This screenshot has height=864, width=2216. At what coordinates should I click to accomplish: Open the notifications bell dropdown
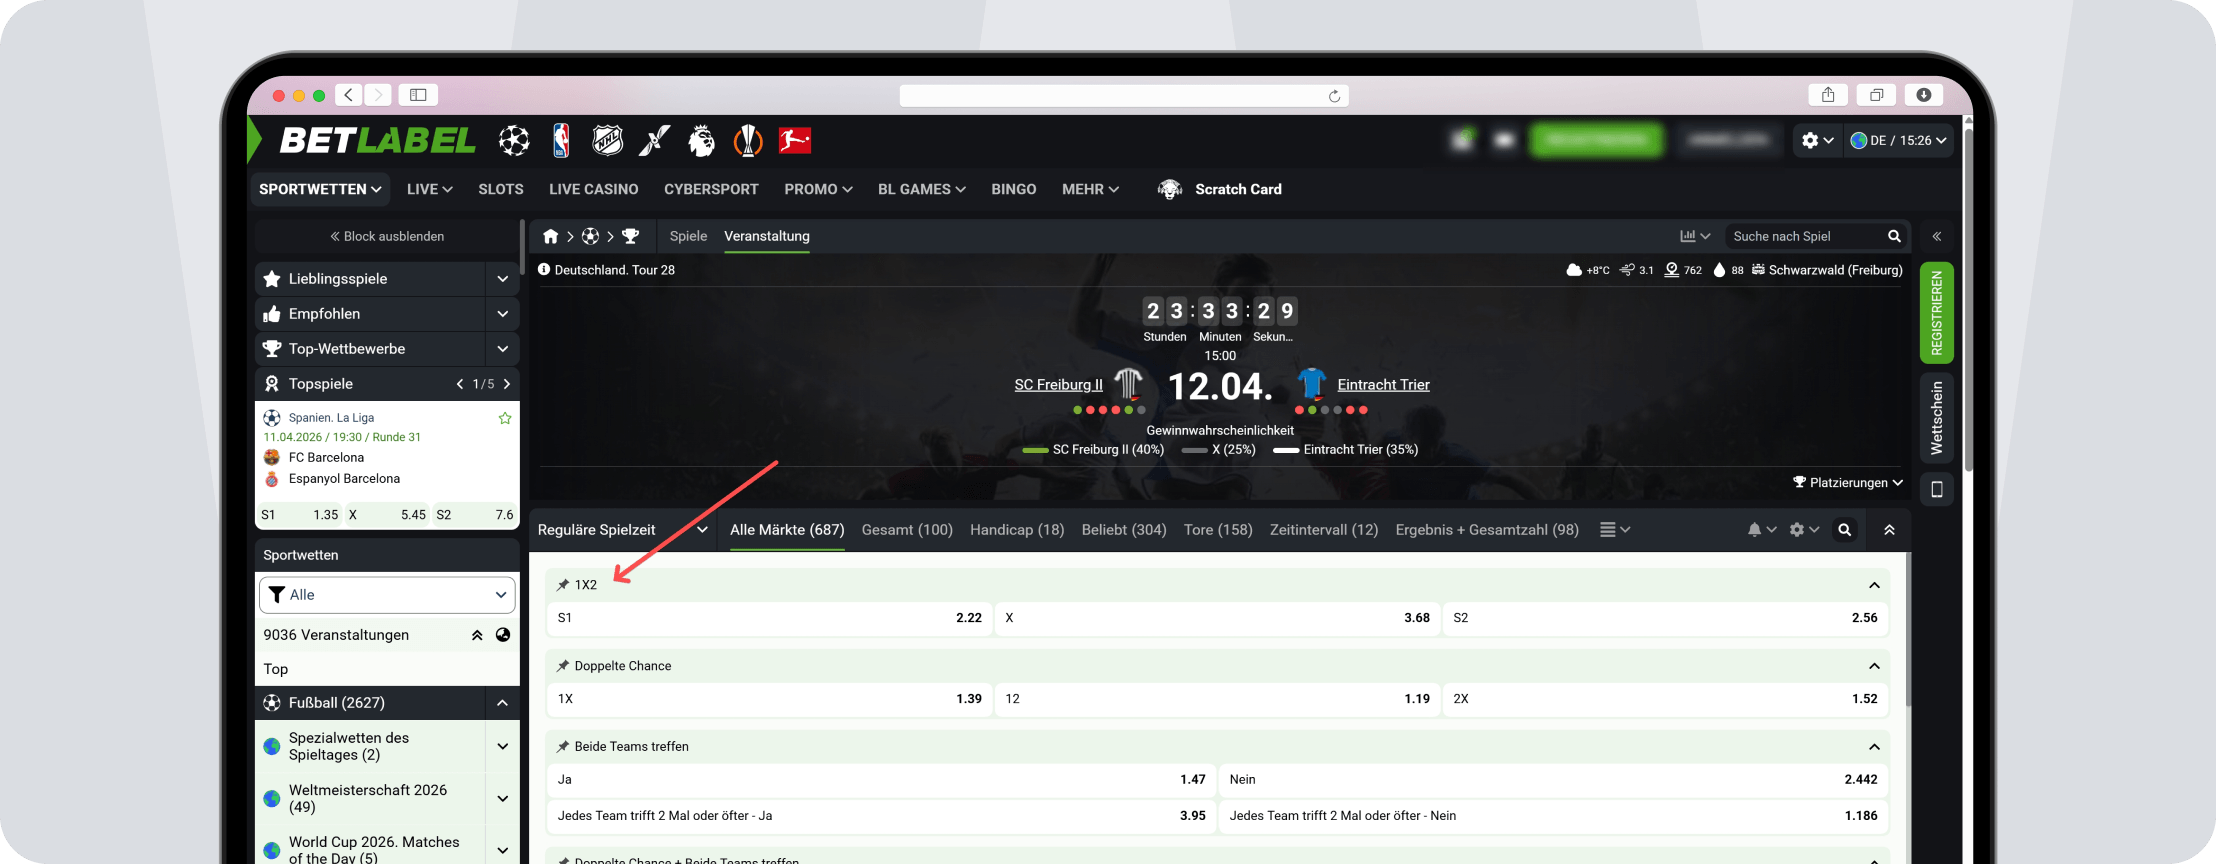(1761, 530)
